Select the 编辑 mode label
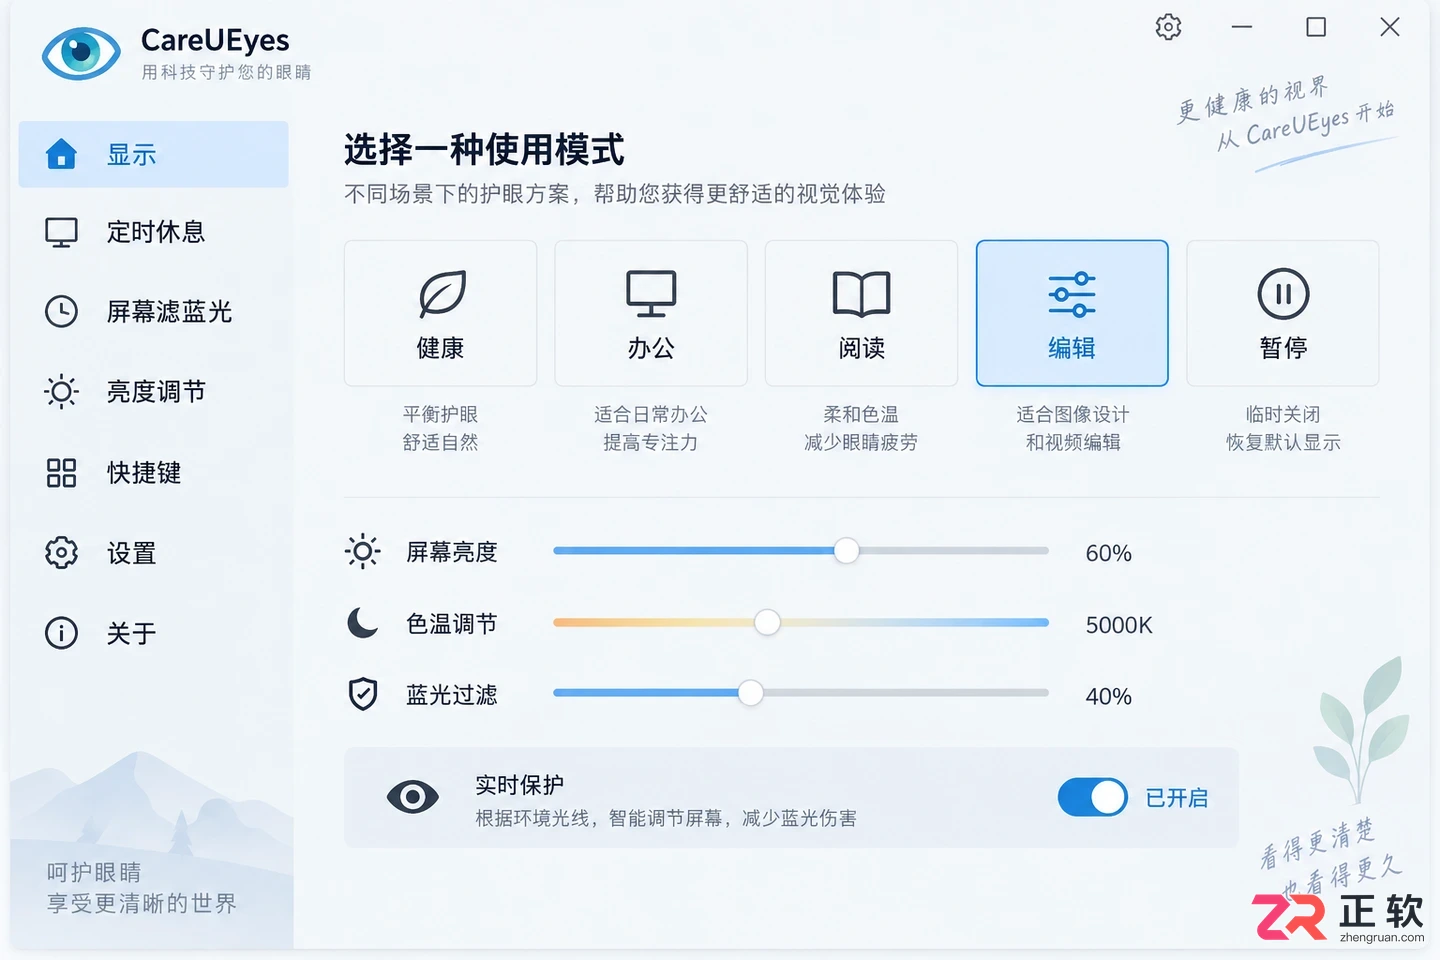1440x960 pixels. pyautogui.click(x=1072, y=348)
